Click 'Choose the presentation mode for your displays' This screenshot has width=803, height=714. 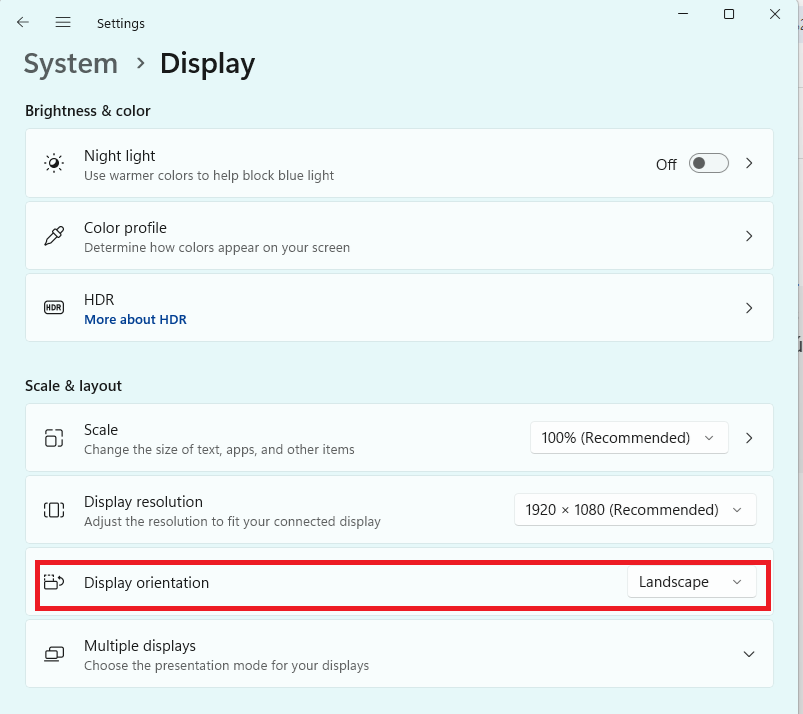point(226,665)
